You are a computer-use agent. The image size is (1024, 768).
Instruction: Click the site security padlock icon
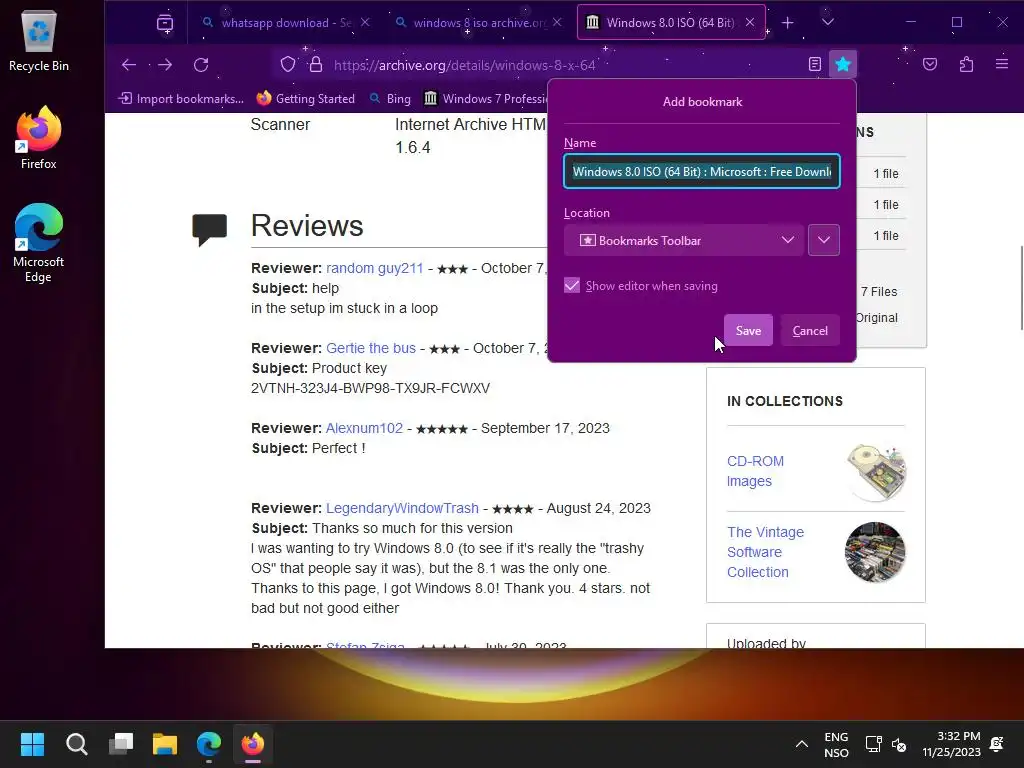[316, 65]
